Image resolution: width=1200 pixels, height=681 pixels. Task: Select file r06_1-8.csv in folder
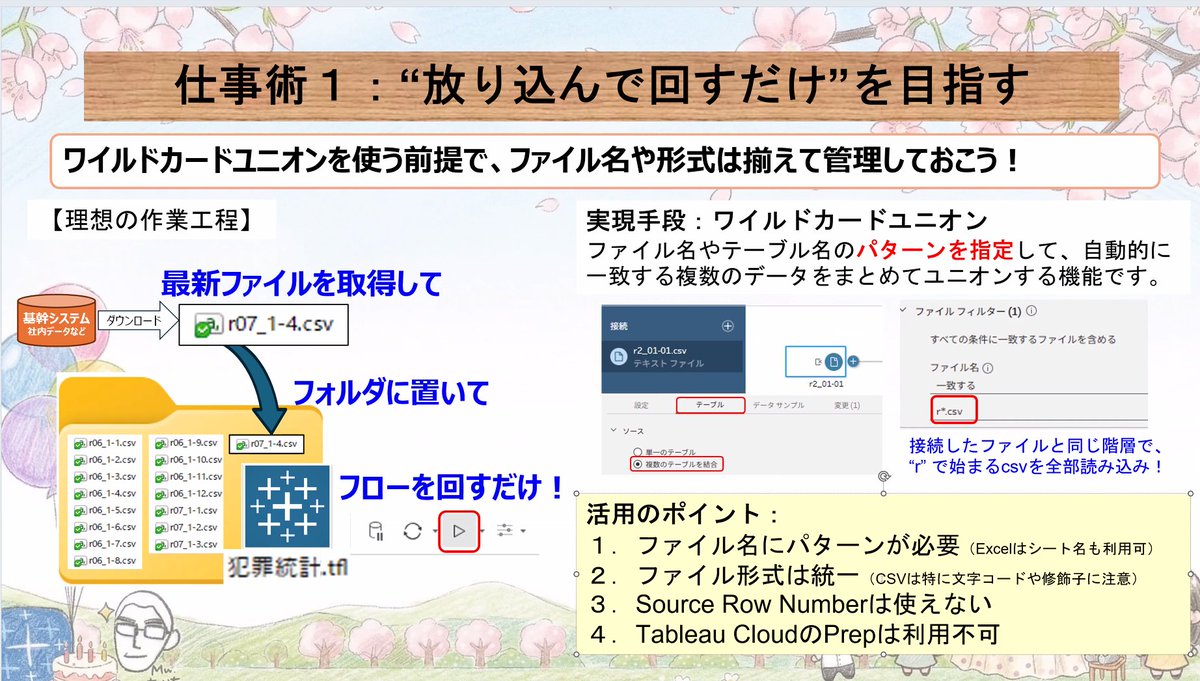click(x=105, y=561)
